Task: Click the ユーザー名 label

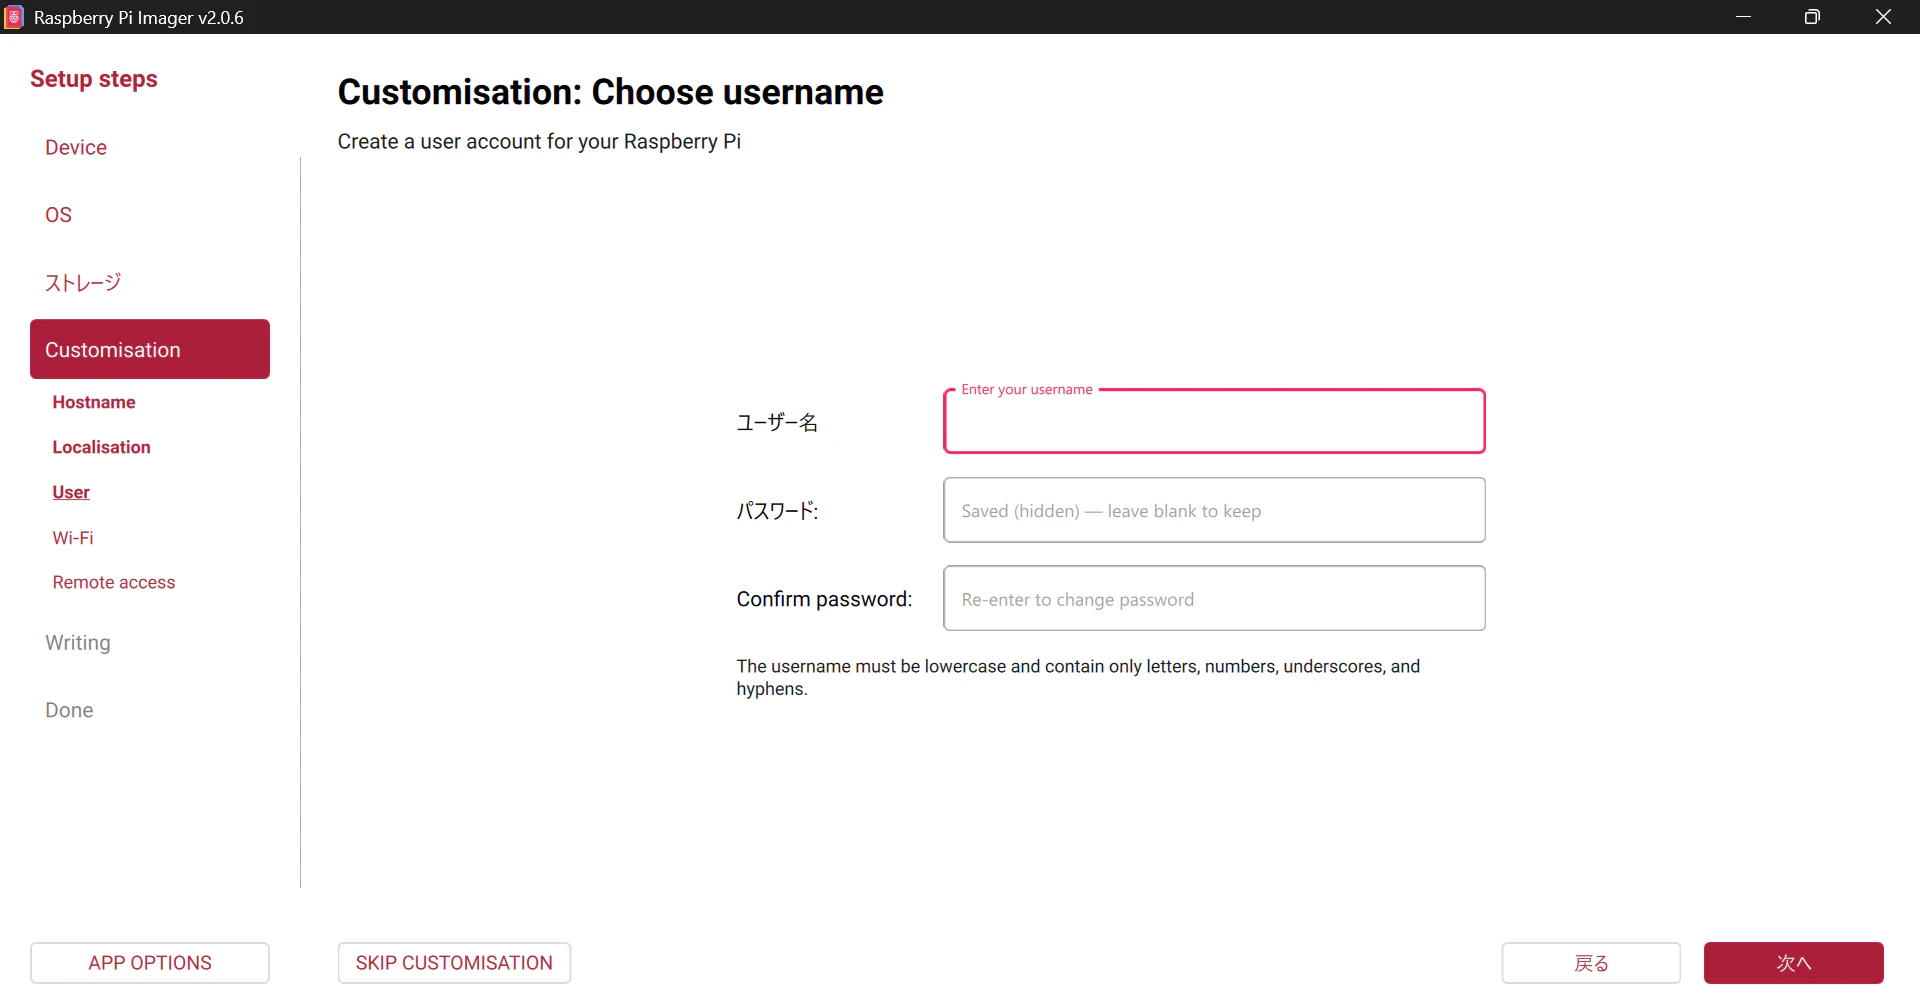Action: pos(777,422)
